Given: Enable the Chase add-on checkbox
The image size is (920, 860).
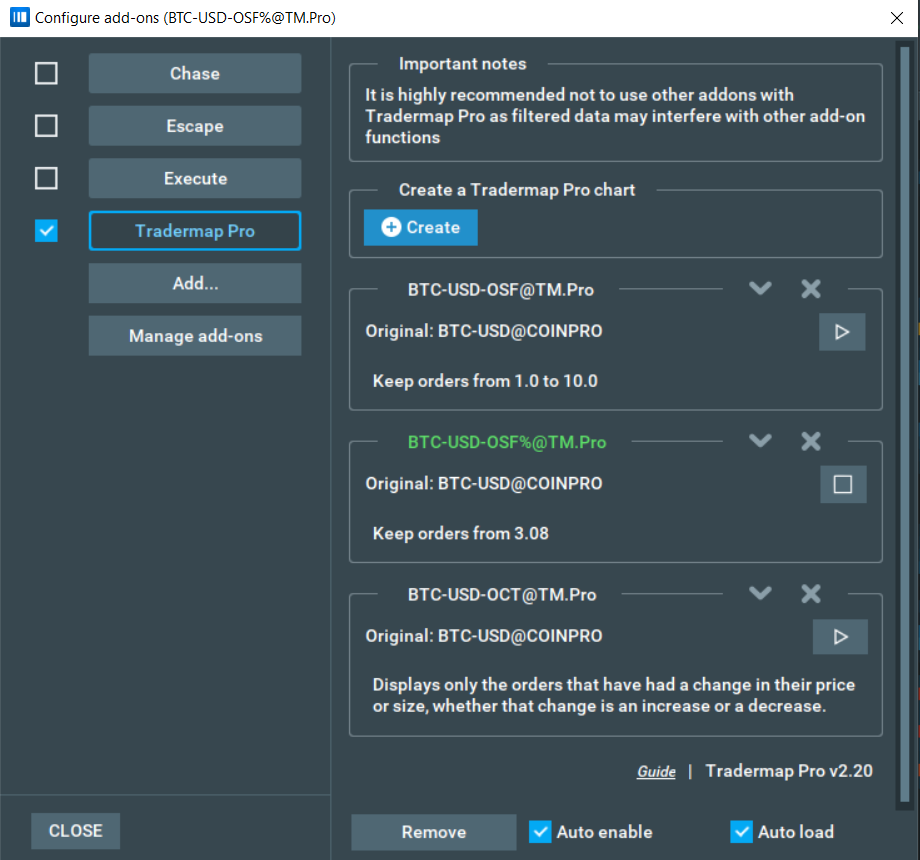Looking at the screenshot, I should pos(46,74).
